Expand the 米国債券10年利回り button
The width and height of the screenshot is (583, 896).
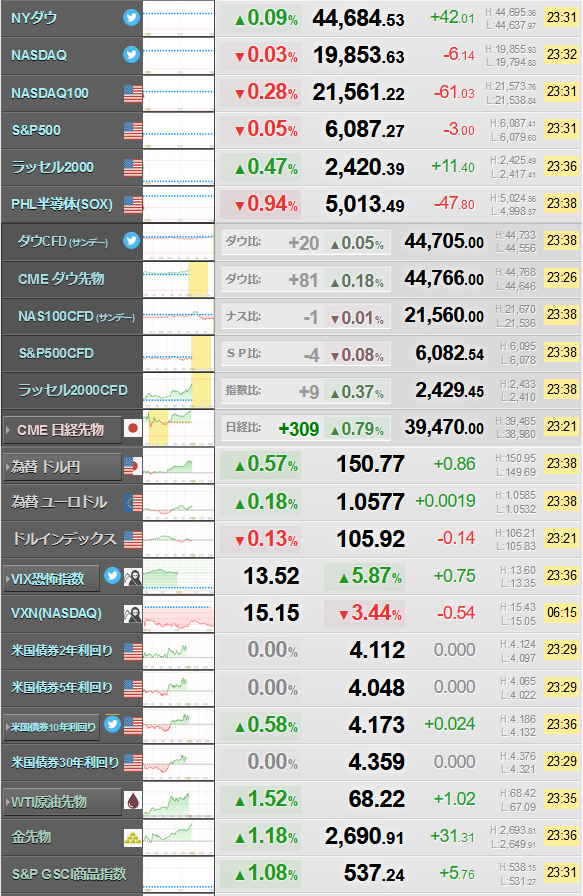coord(51,727)
